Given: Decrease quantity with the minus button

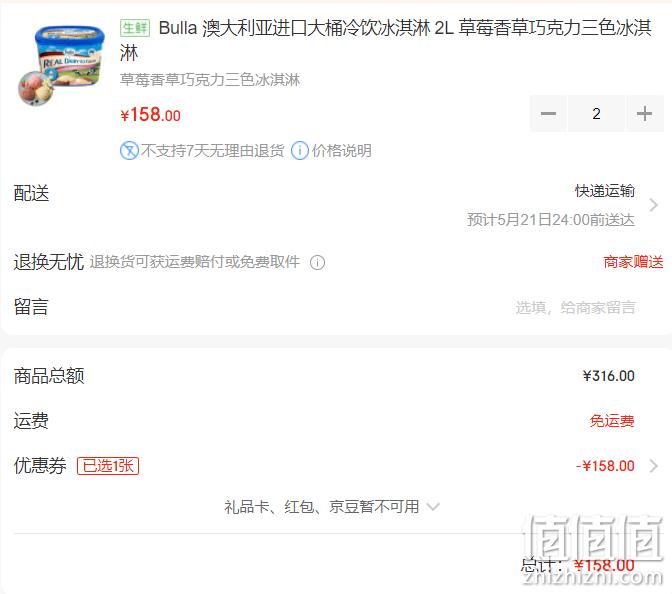Looking at the screenshot, I should click(548, 114).
